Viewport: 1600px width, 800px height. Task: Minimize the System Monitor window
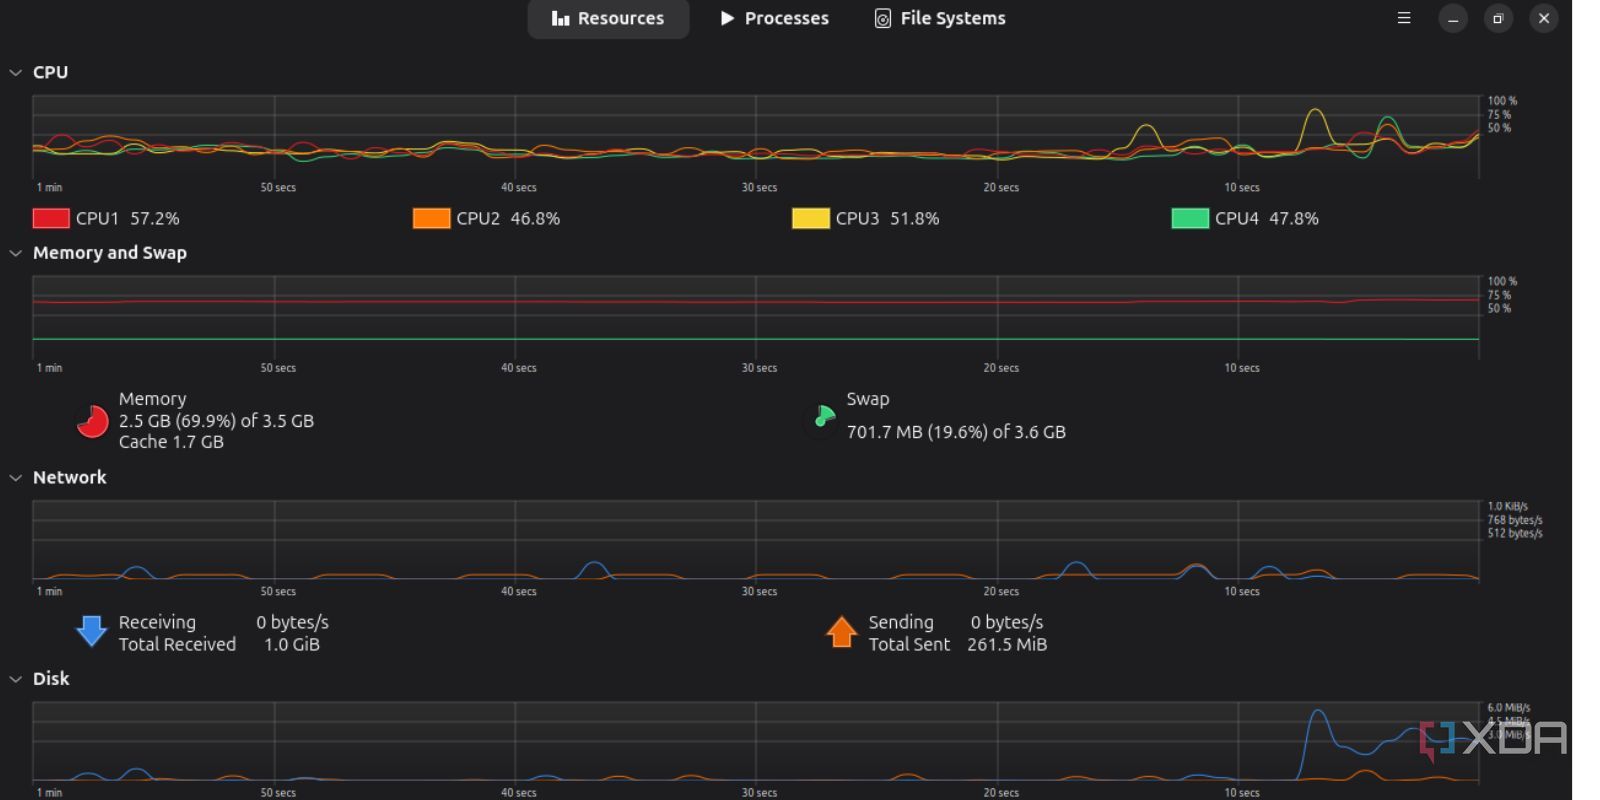1453,18
